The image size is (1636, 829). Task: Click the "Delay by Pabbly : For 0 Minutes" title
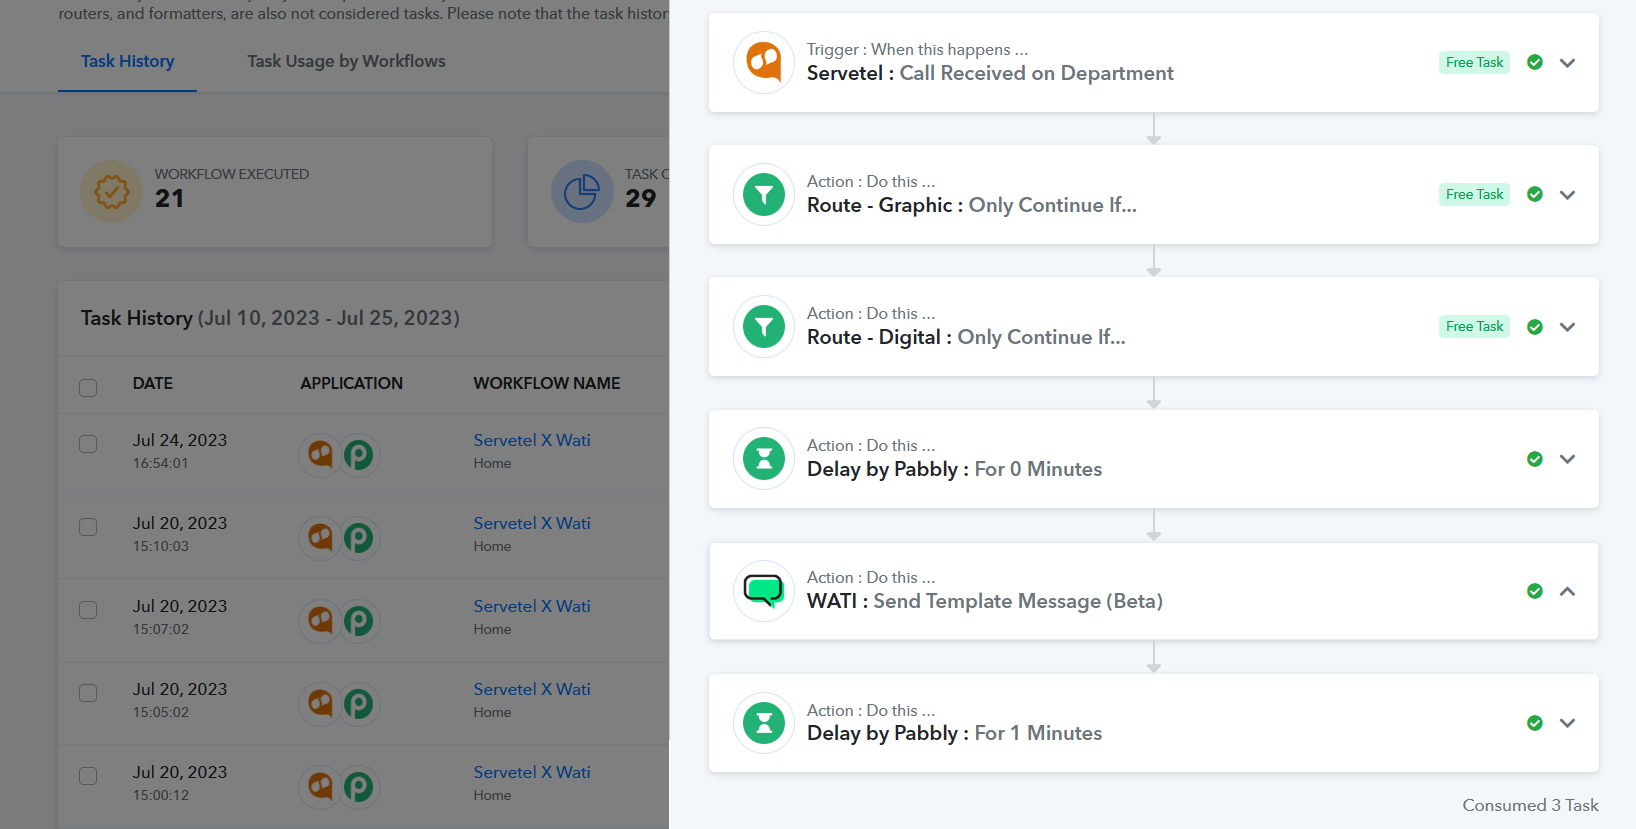(954, 469)
